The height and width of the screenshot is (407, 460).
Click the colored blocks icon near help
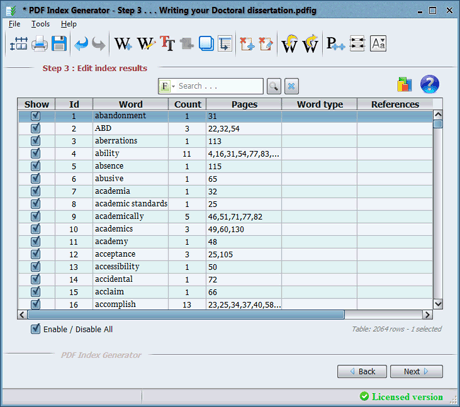pos(404,84)
